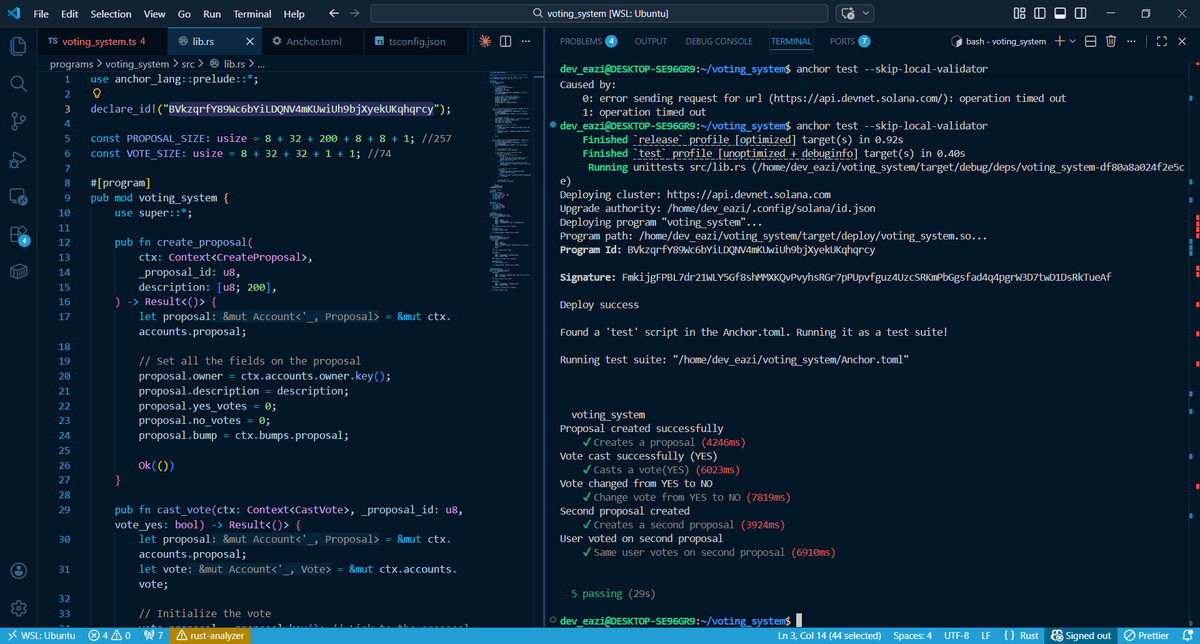The image size is (1200, 644).
Task: Launch new terminal with plus icon
Action: point(1059,41)
